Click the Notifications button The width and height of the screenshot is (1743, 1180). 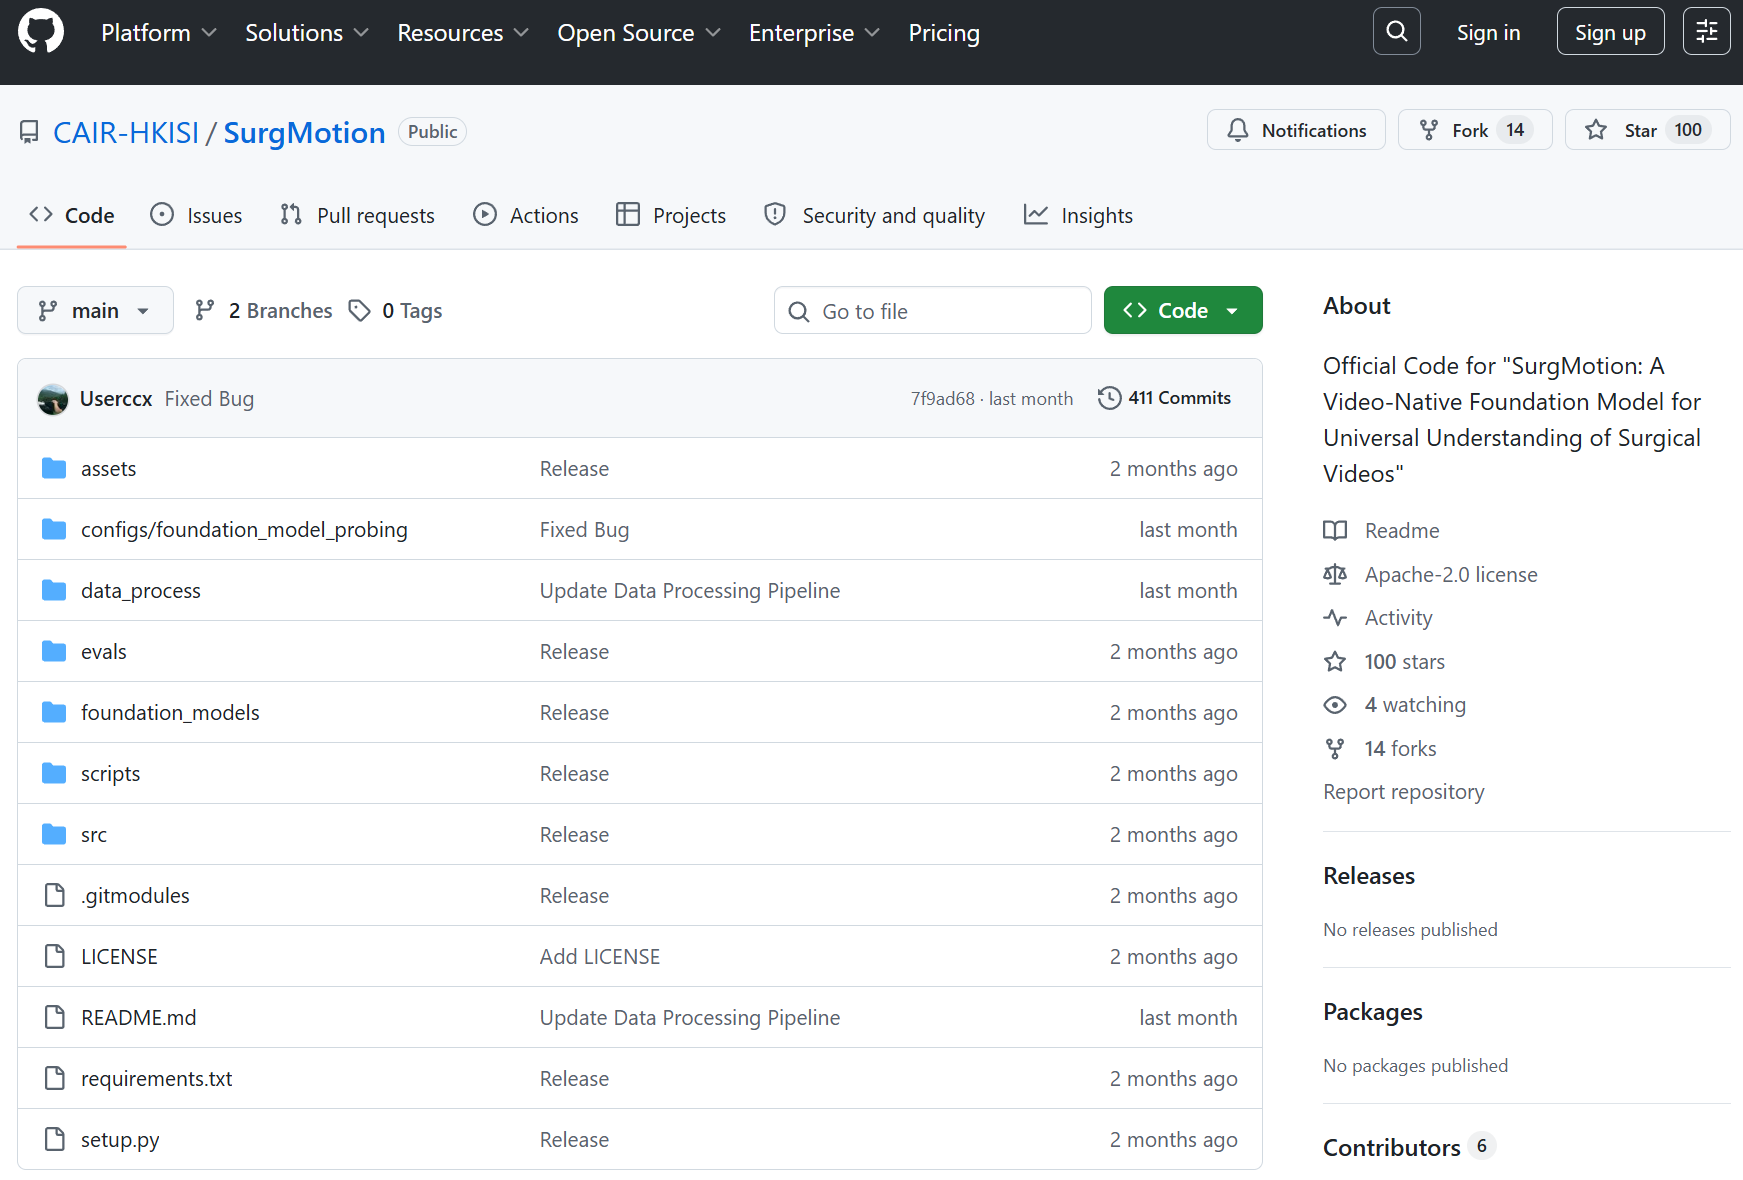point(1296,130)
